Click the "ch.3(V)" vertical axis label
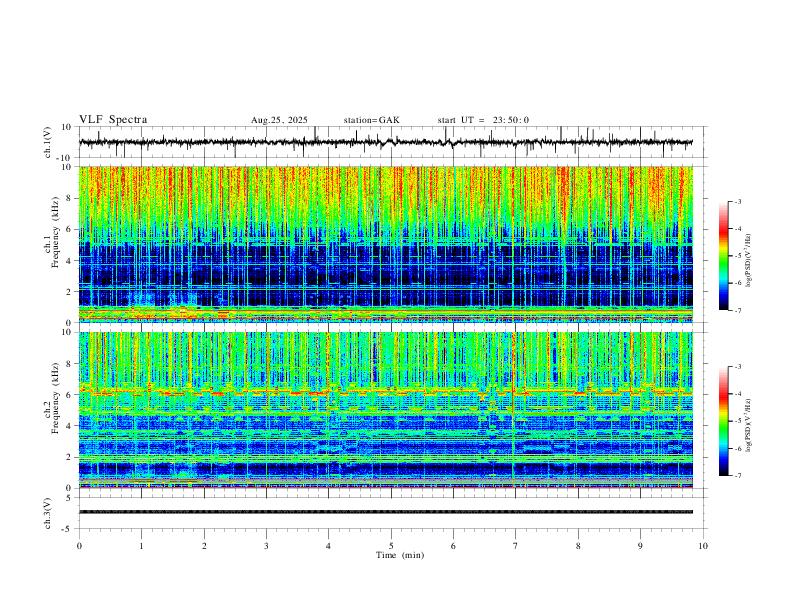Screen dimensions: 792x612 49,513
